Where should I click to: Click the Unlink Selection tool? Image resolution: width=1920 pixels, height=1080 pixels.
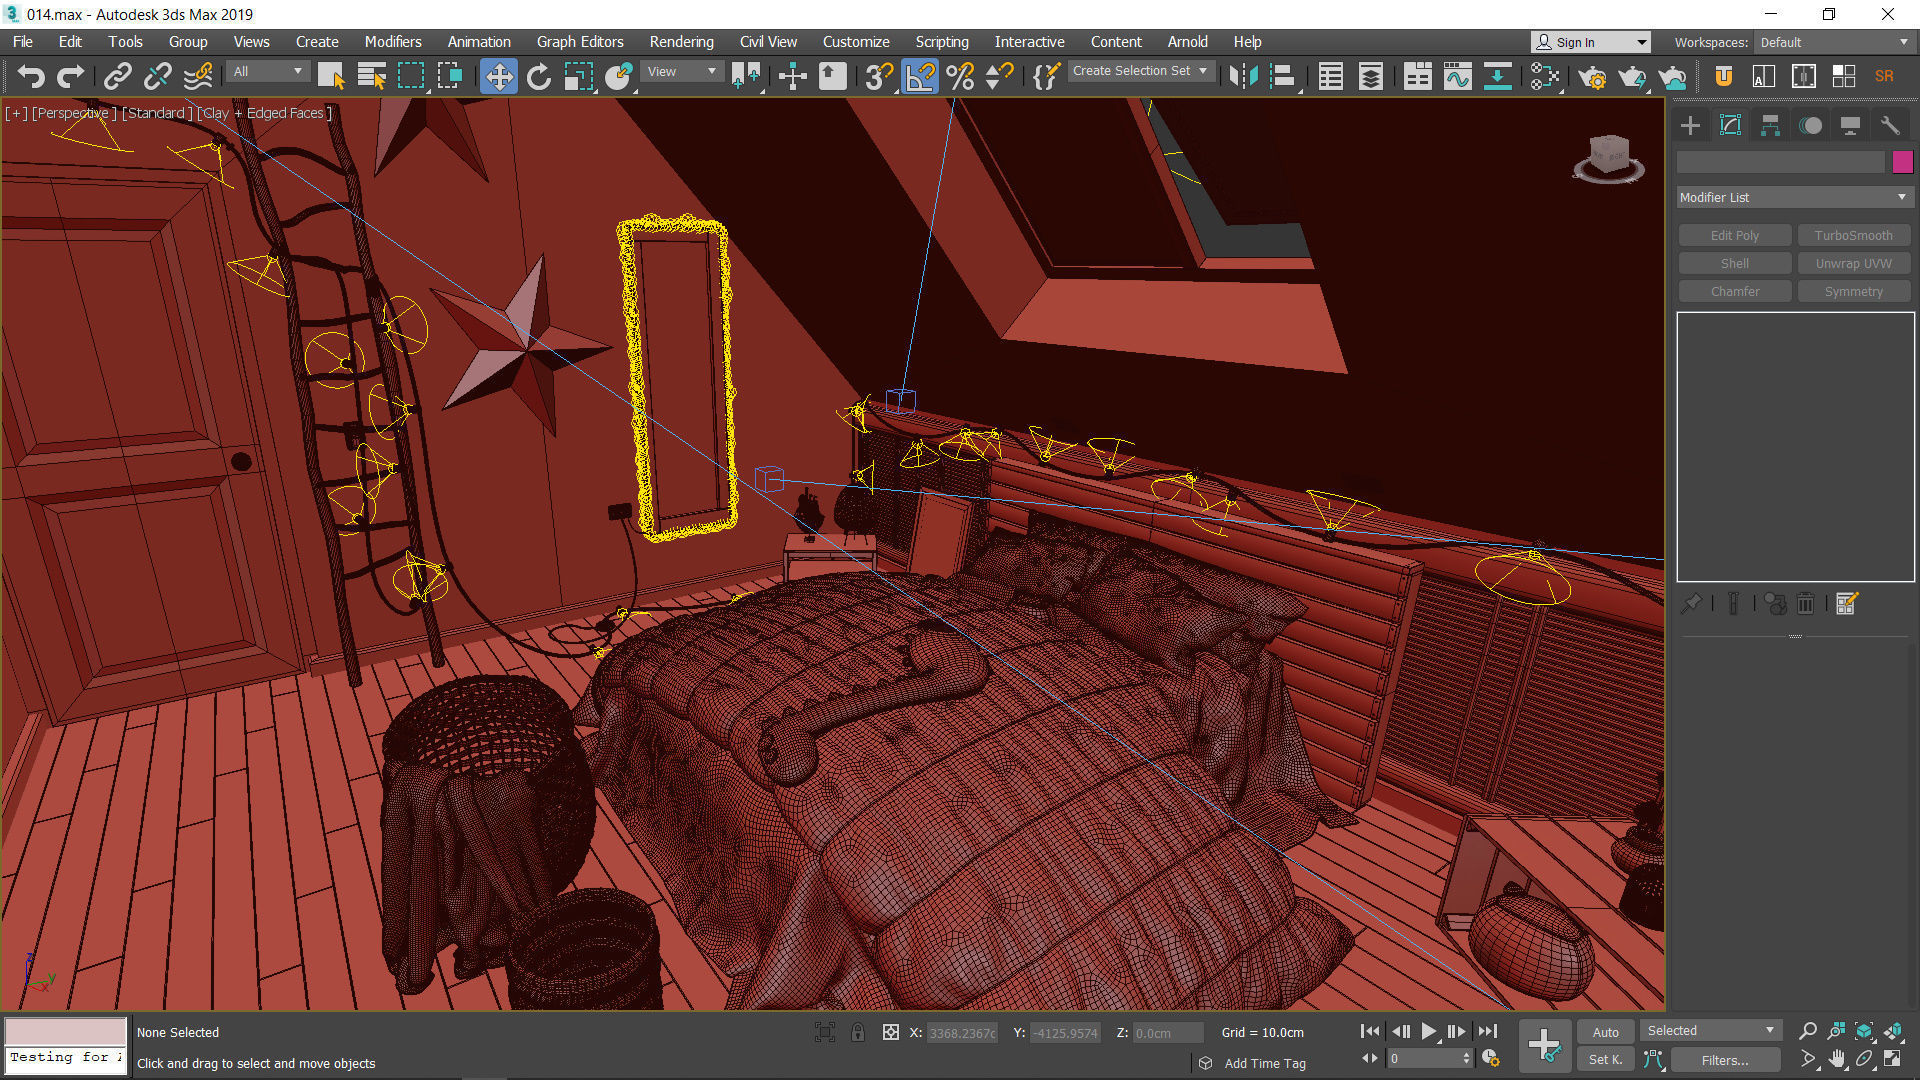pos(158,76)
